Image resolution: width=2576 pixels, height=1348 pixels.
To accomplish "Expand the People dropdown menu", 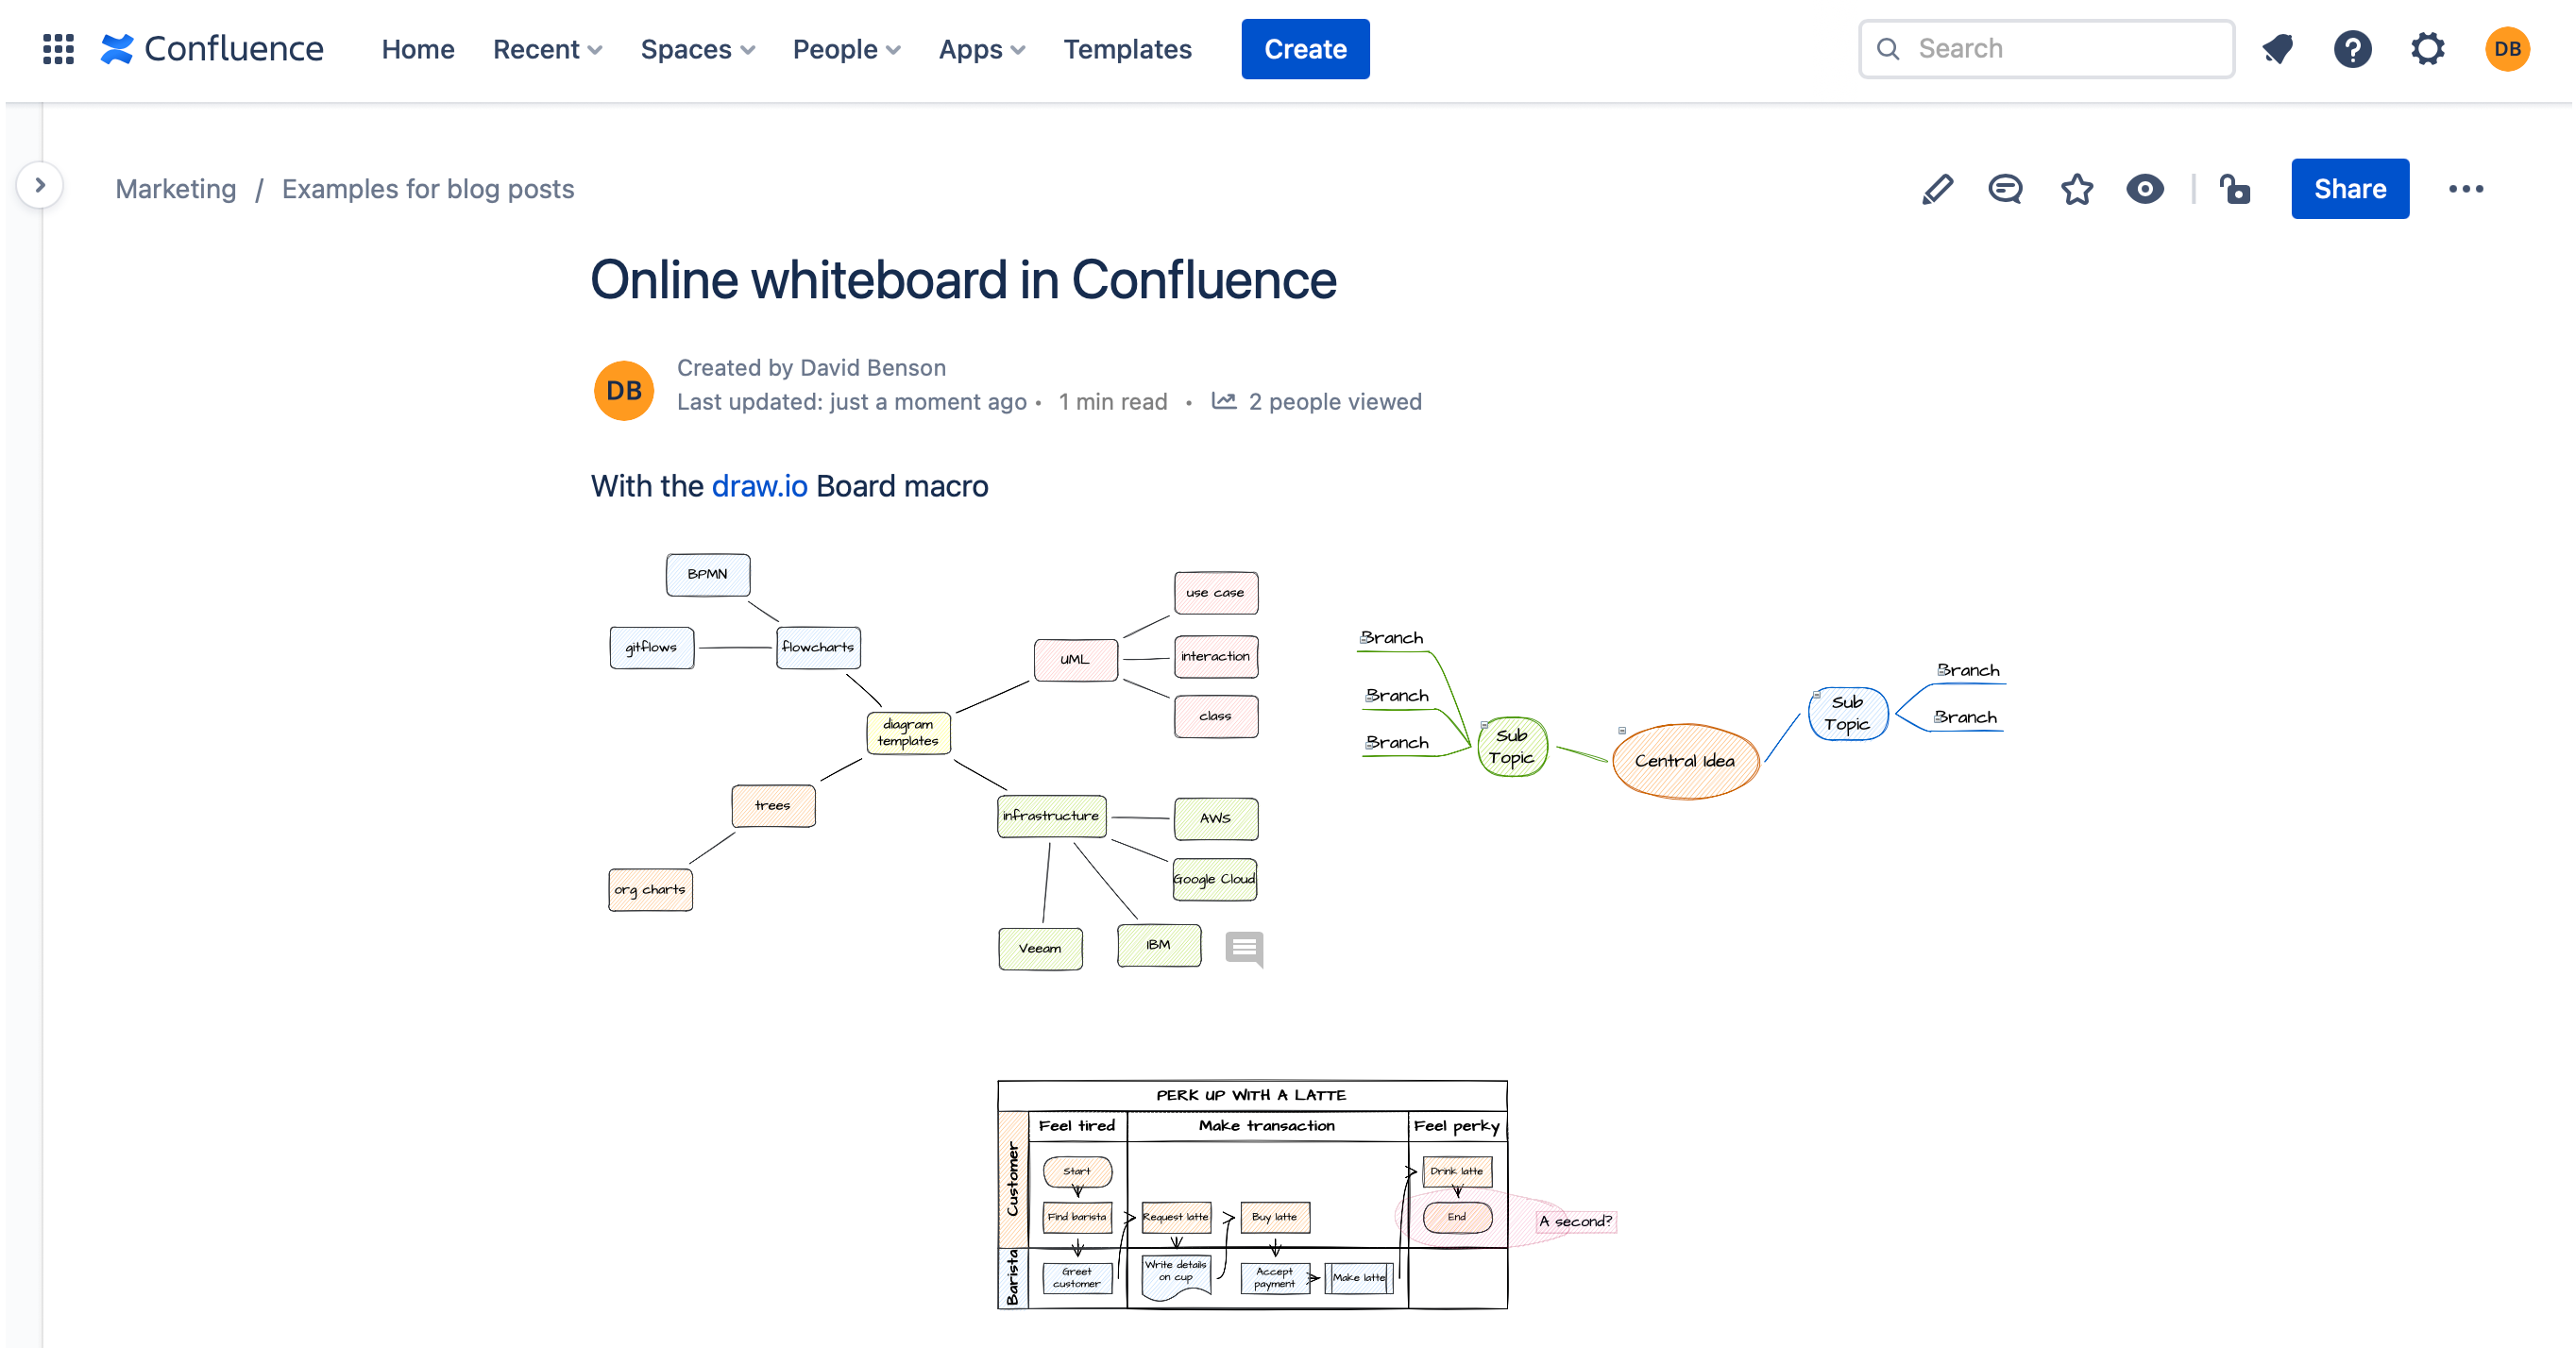I will coord(847,48).
